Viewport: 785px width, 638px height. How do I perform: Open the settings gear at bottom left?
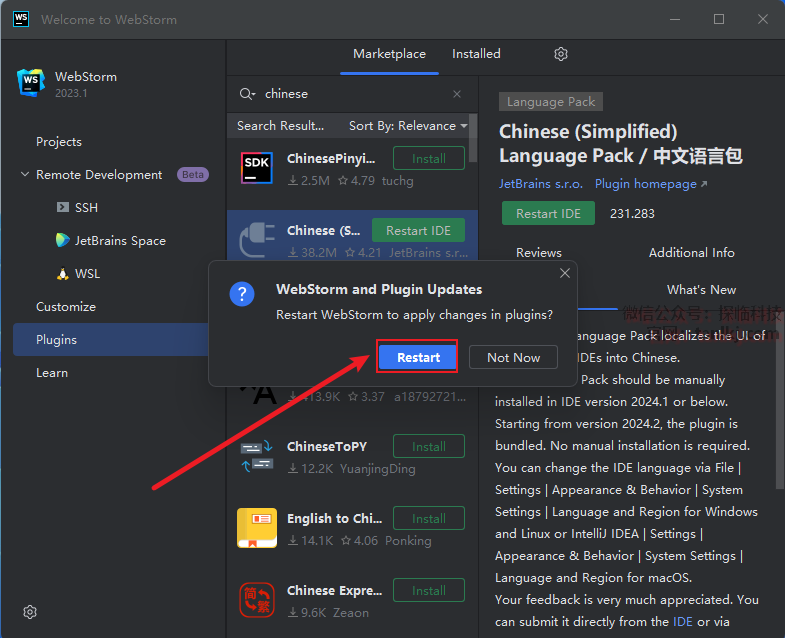coord(30,612)
